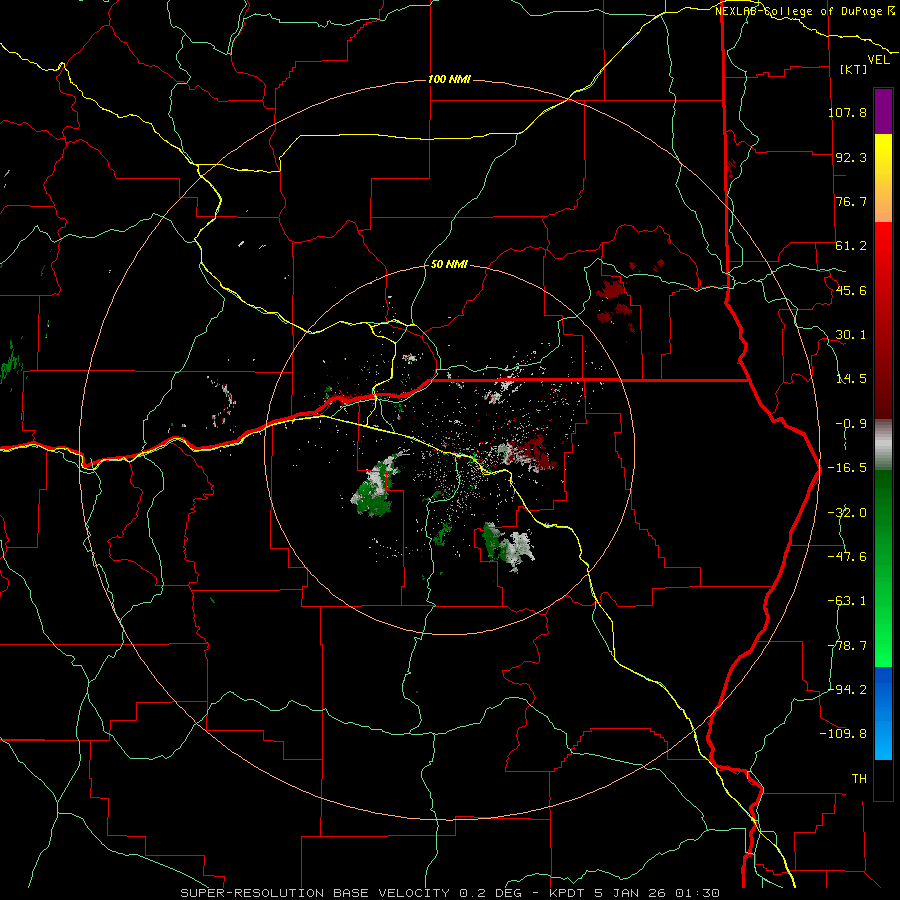The image size is (900, 900).
Task: Click the 100 NMI range ring label
Action: coord(449,79)
